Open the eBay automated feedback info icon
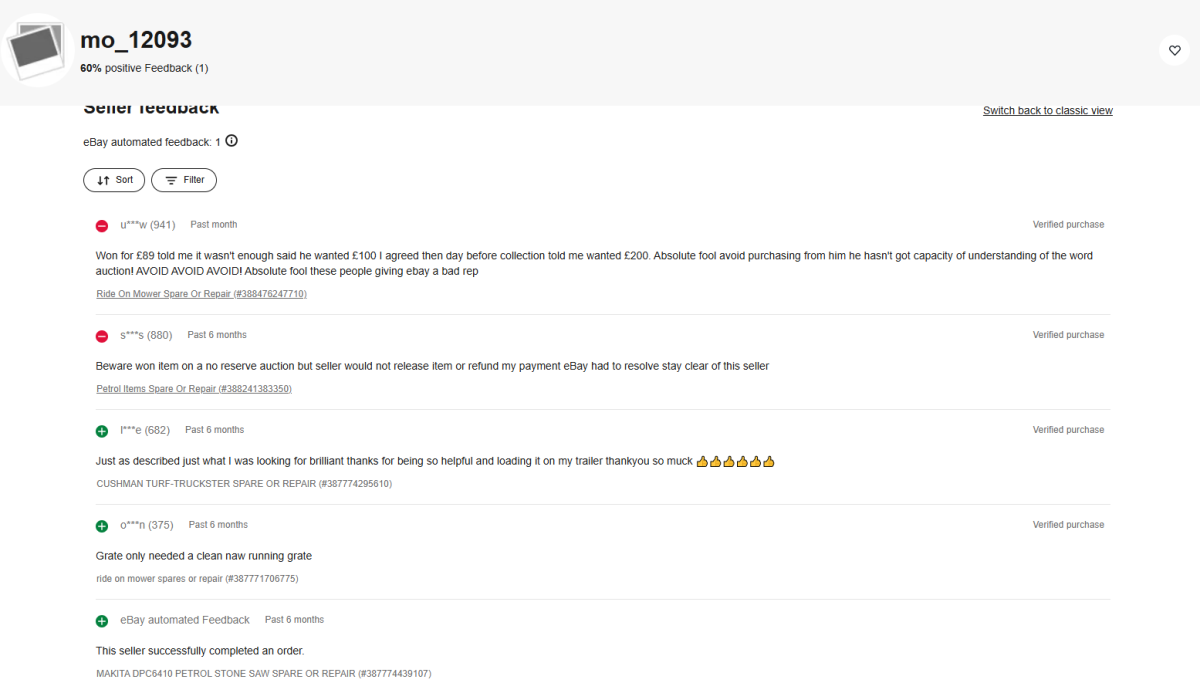The height and width of the screenshot is (700, 1200). [x=232, y=141]
